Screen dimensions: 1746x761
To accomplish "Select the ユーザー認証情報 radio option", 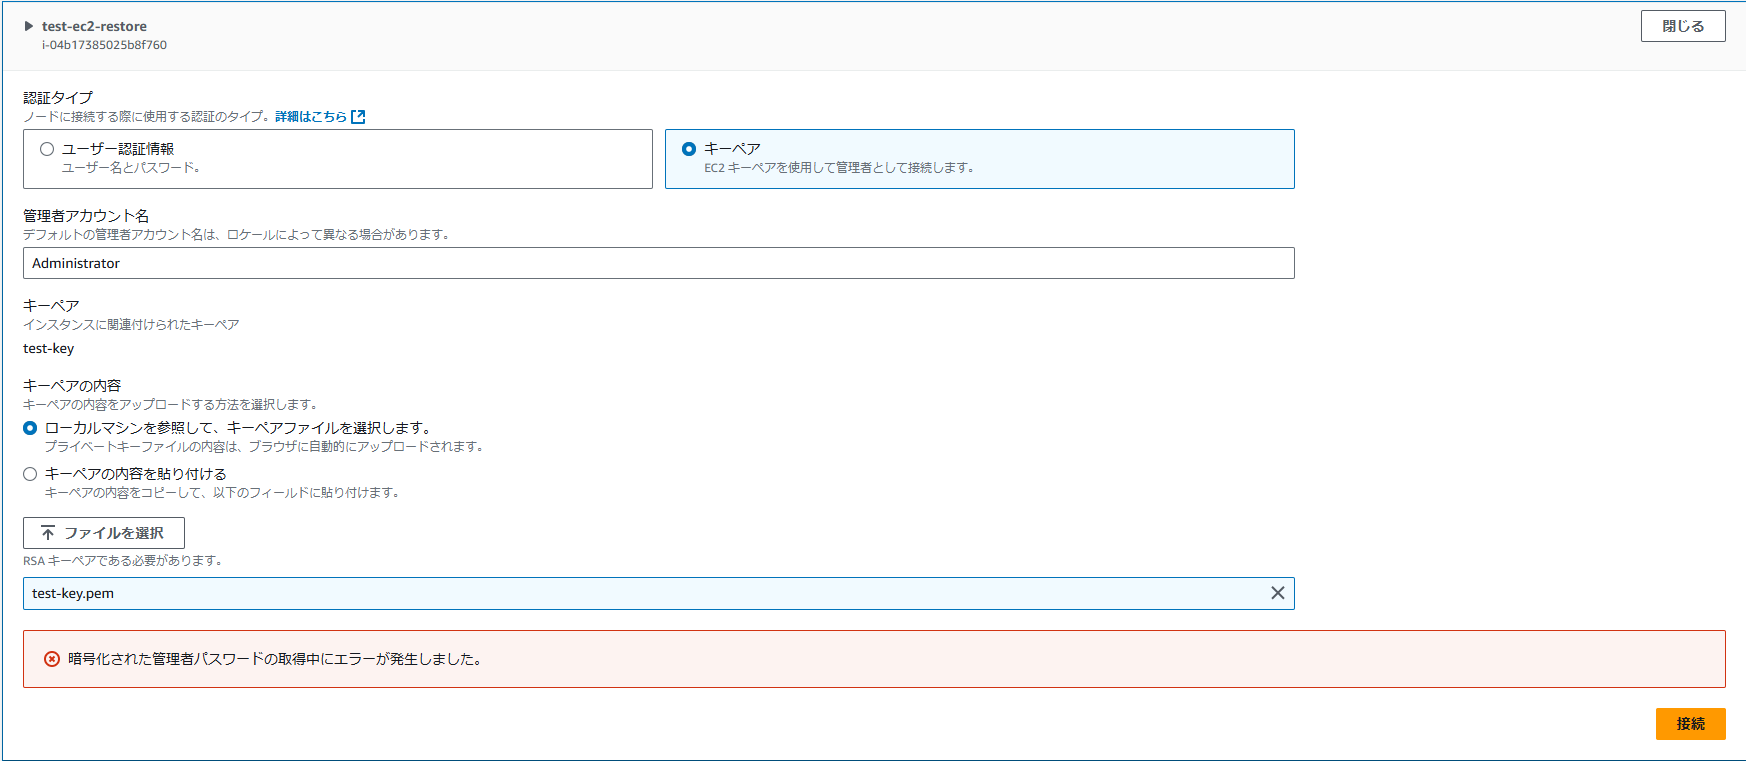I will [x=47, y=149].
